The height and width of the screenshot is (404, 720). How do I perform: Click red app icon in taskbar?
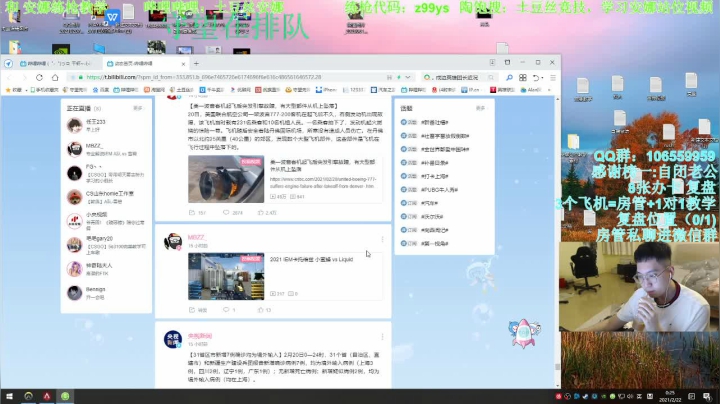pos(47,396)
